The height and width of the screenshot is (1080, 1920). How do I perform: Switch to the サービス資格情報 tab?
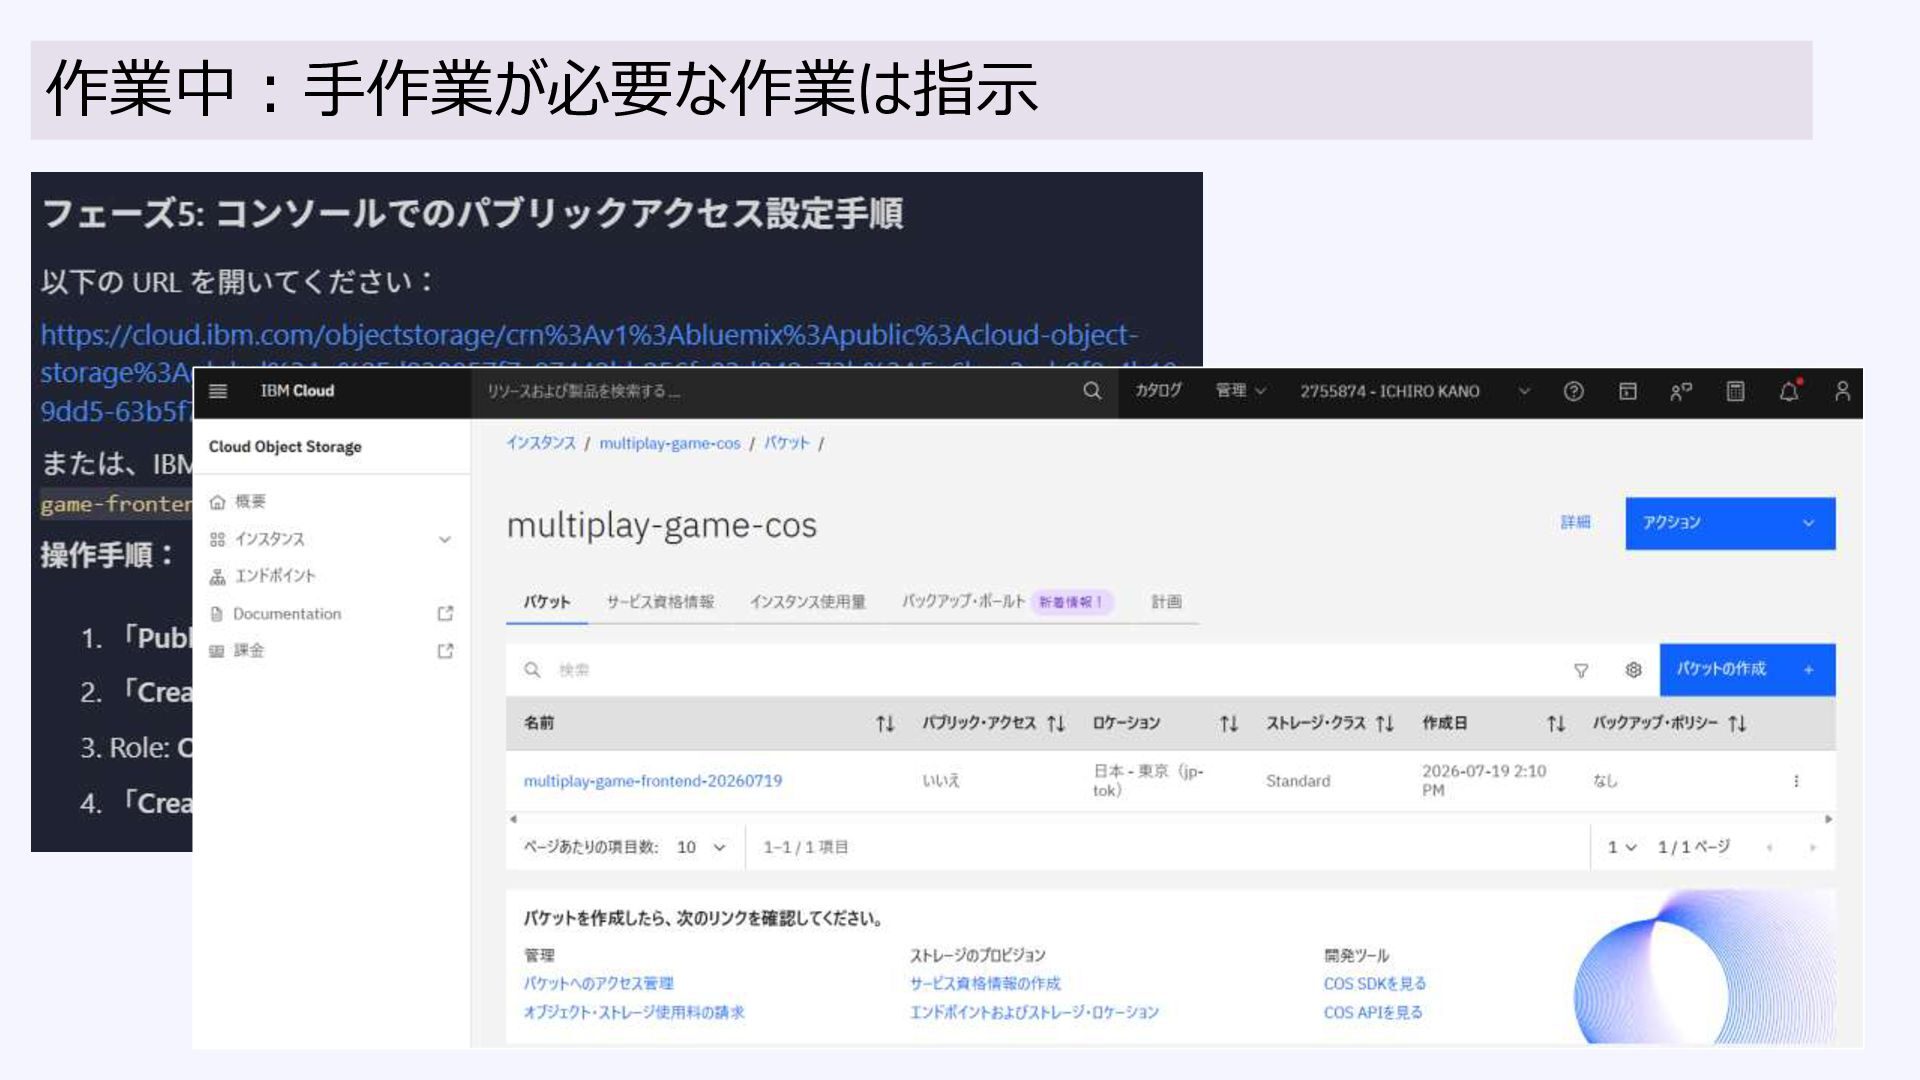click(660, 602)
